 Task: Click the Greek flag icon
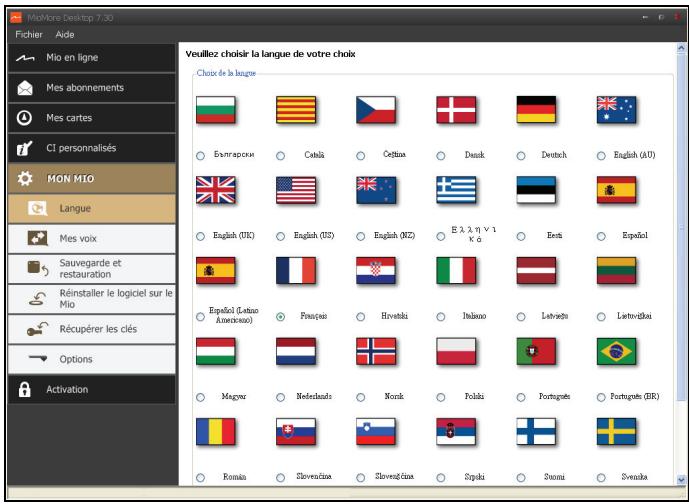tap(456, 190)
